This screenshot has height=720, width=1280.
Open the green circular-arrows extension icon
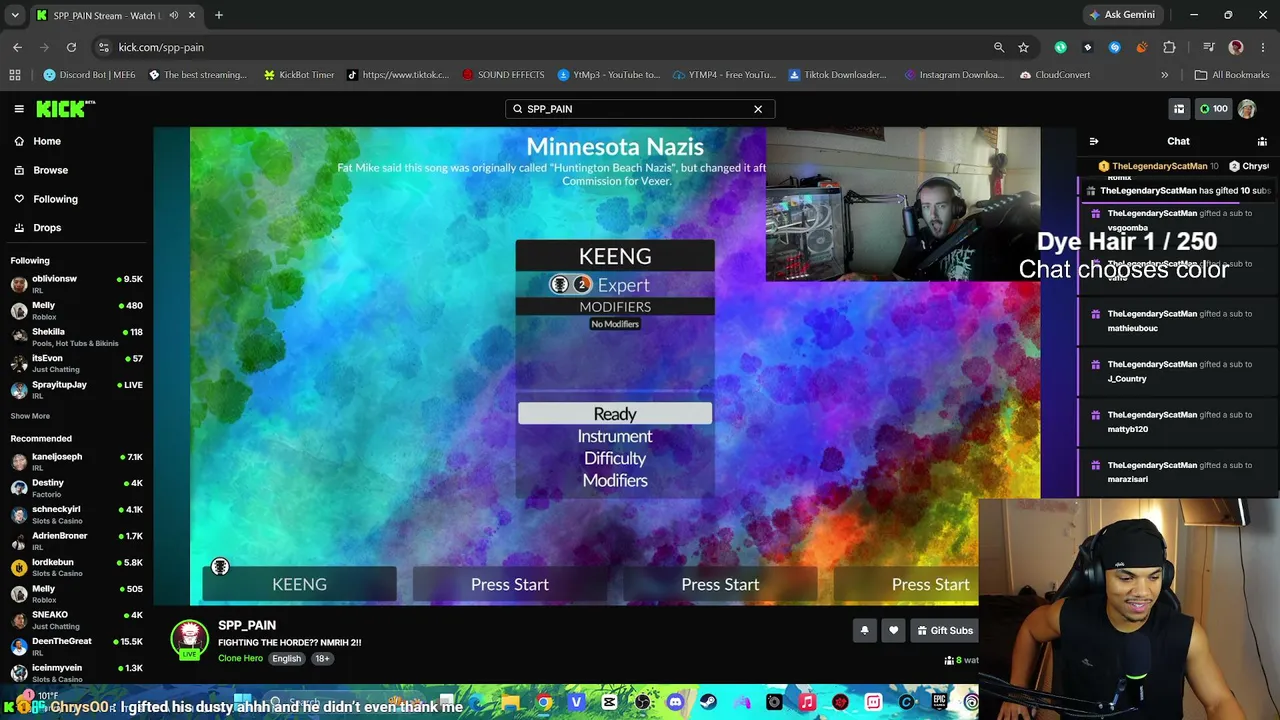pos(1061,47)
